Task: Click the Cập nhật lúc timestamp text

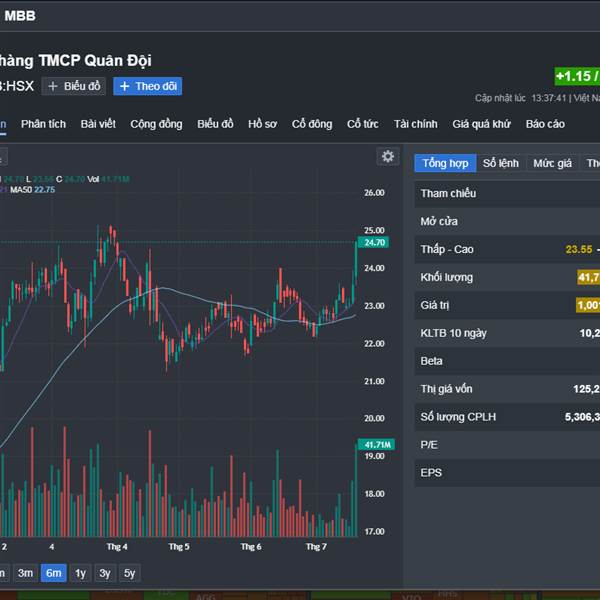Action: [537, 98]
